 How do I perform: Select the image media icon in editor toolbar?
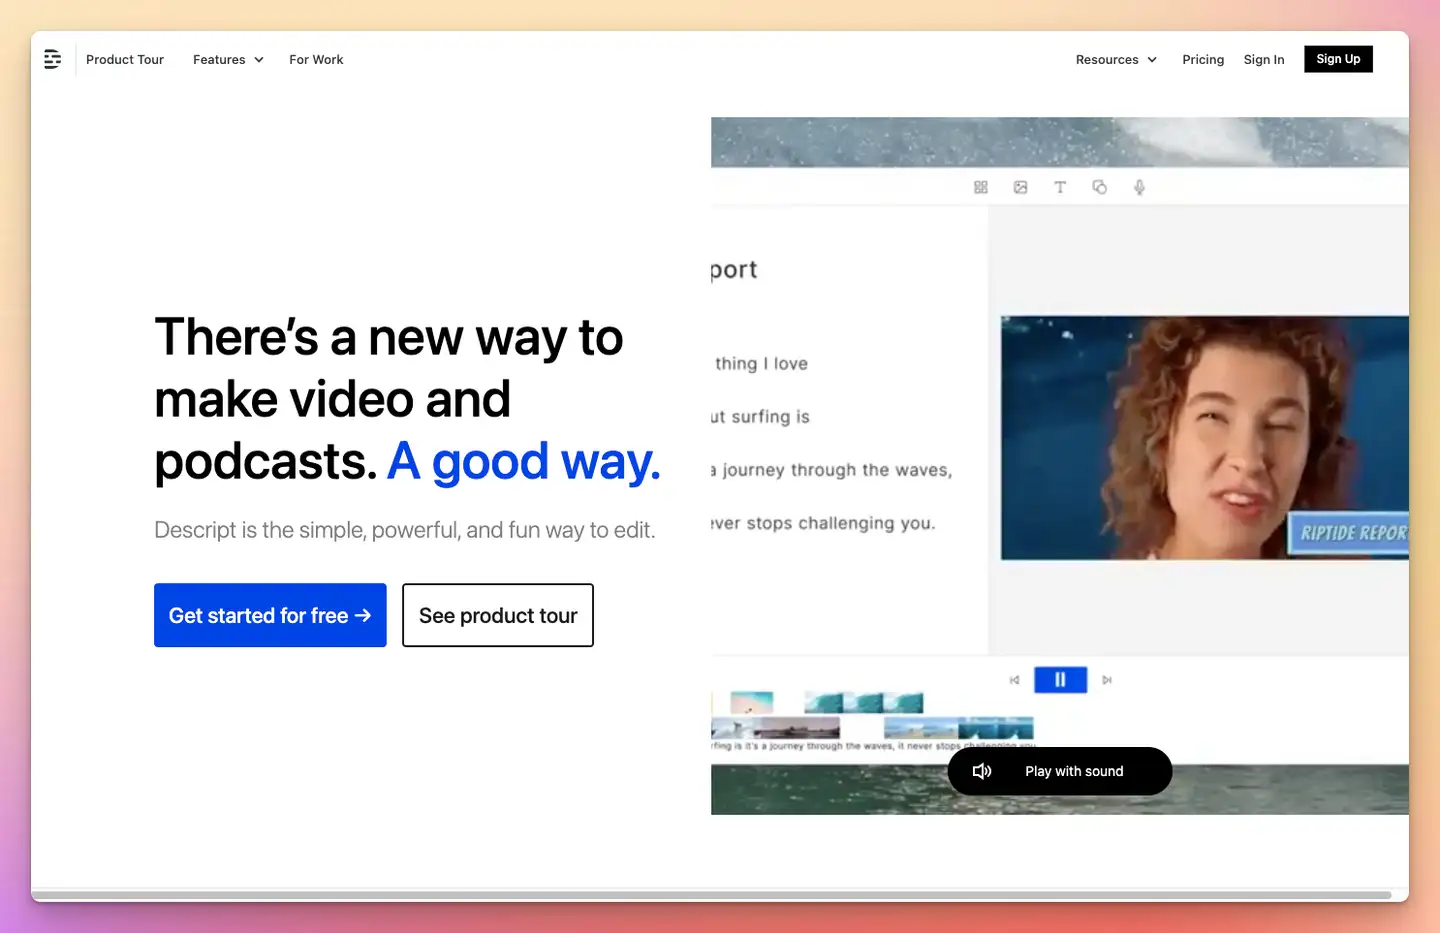click(1020, 187)
